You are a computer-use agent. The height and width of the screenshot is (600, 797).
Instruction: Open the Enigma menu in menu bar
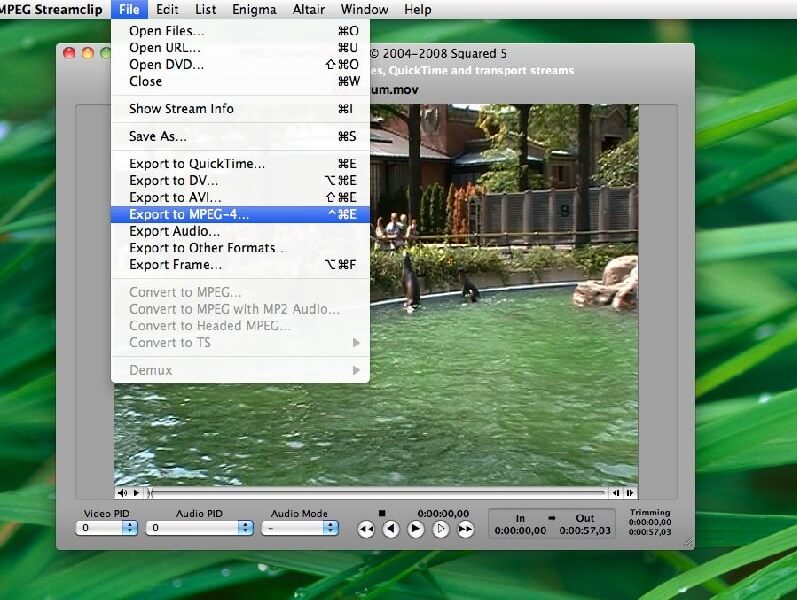[x=254, y=9]
